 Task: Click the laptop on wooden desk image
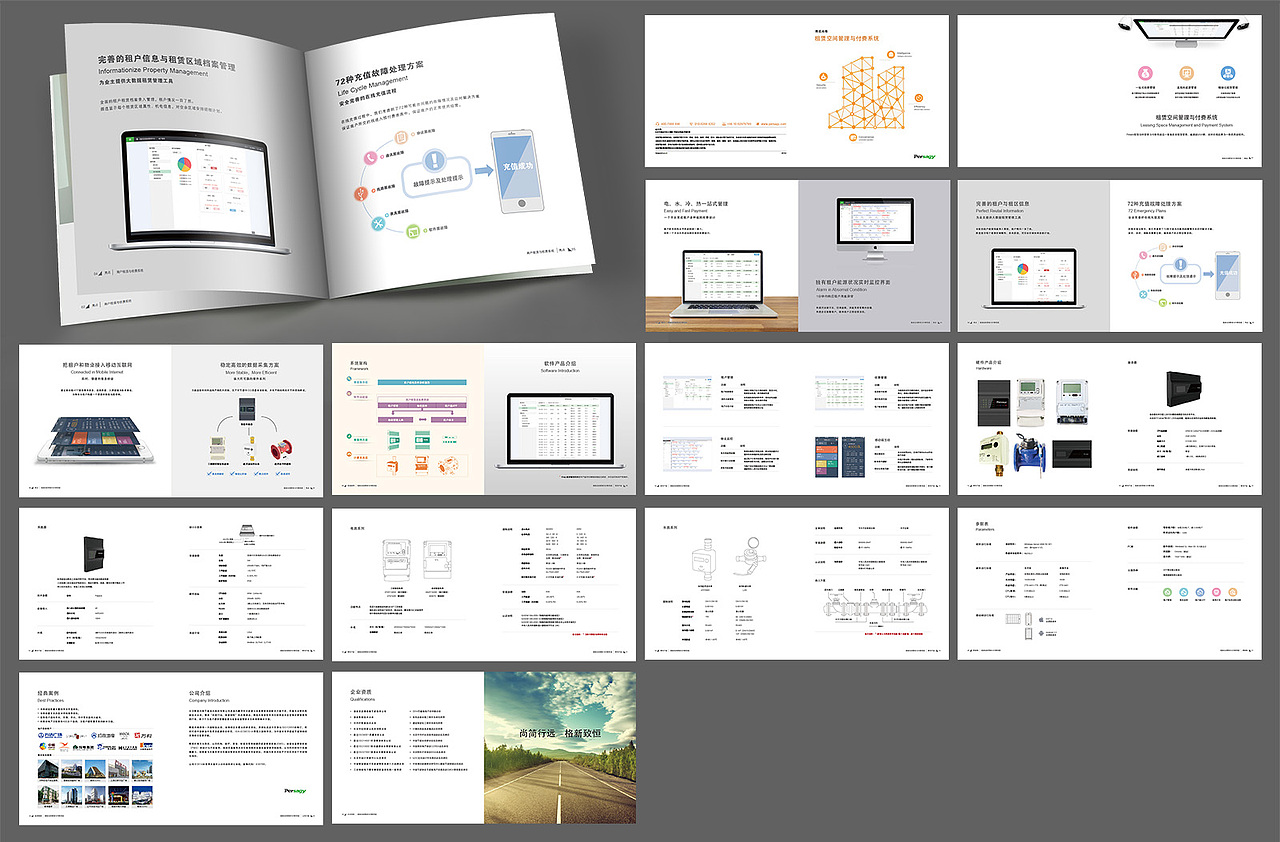pyautogui.click(x=722, y=284)
